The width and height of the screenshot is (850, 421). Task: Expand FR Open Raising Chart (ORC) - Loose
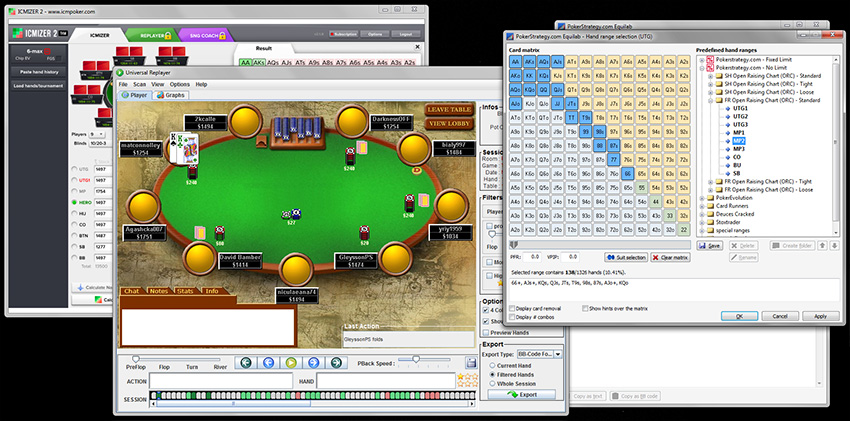[x=711, y=190]
